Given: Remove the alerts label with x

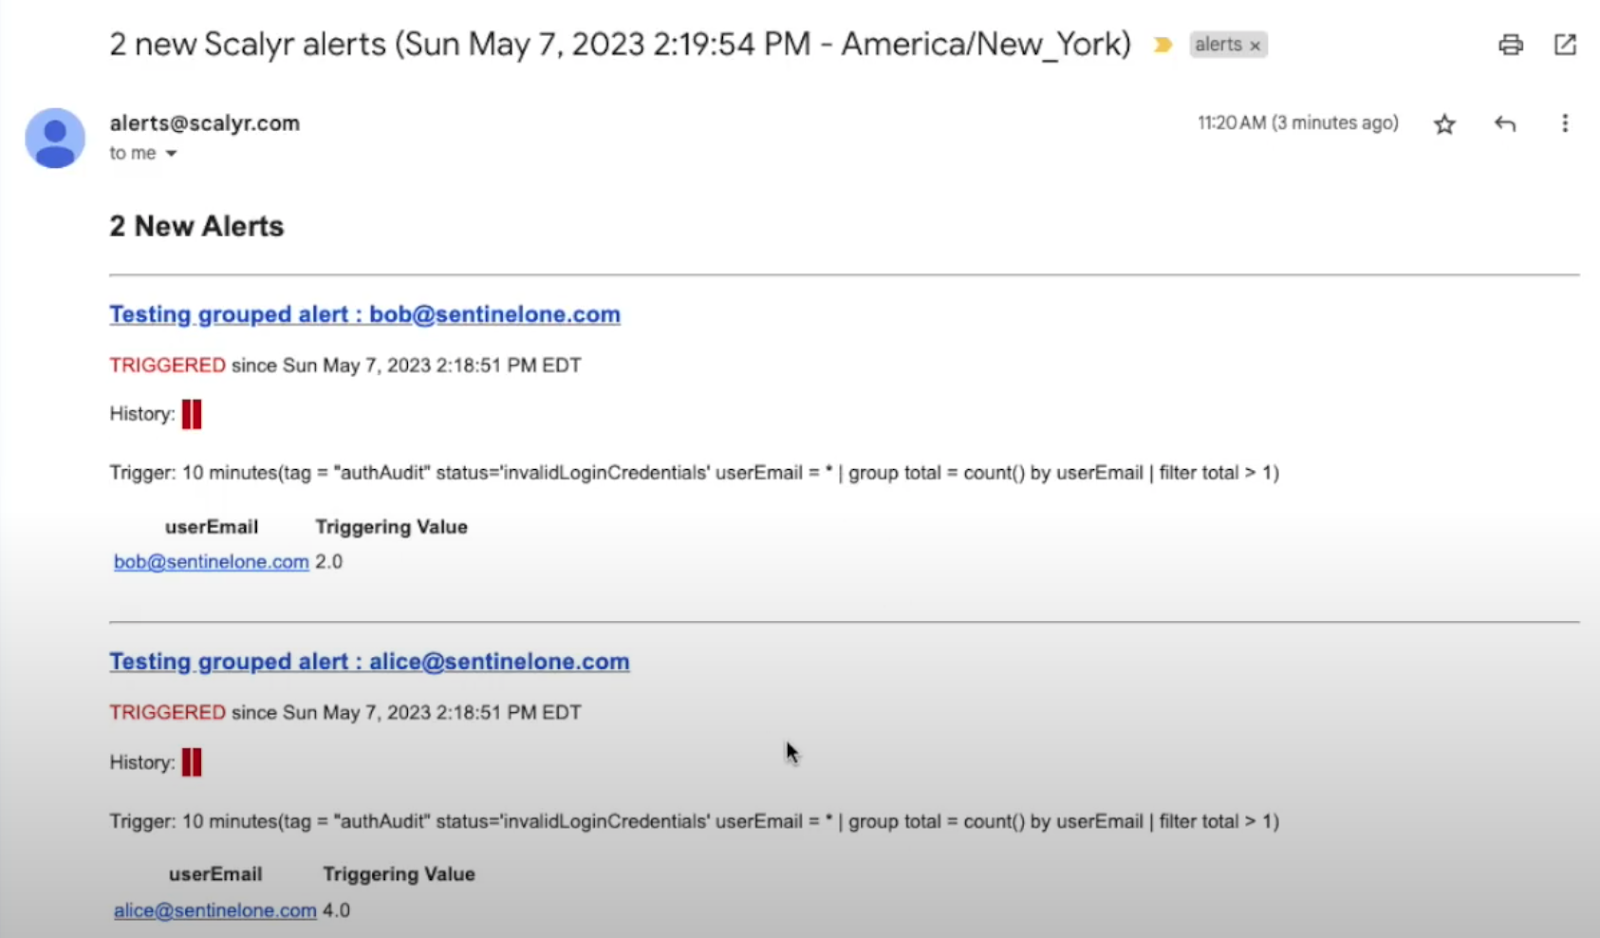Looking at the screenshot, I should 1255,46.
